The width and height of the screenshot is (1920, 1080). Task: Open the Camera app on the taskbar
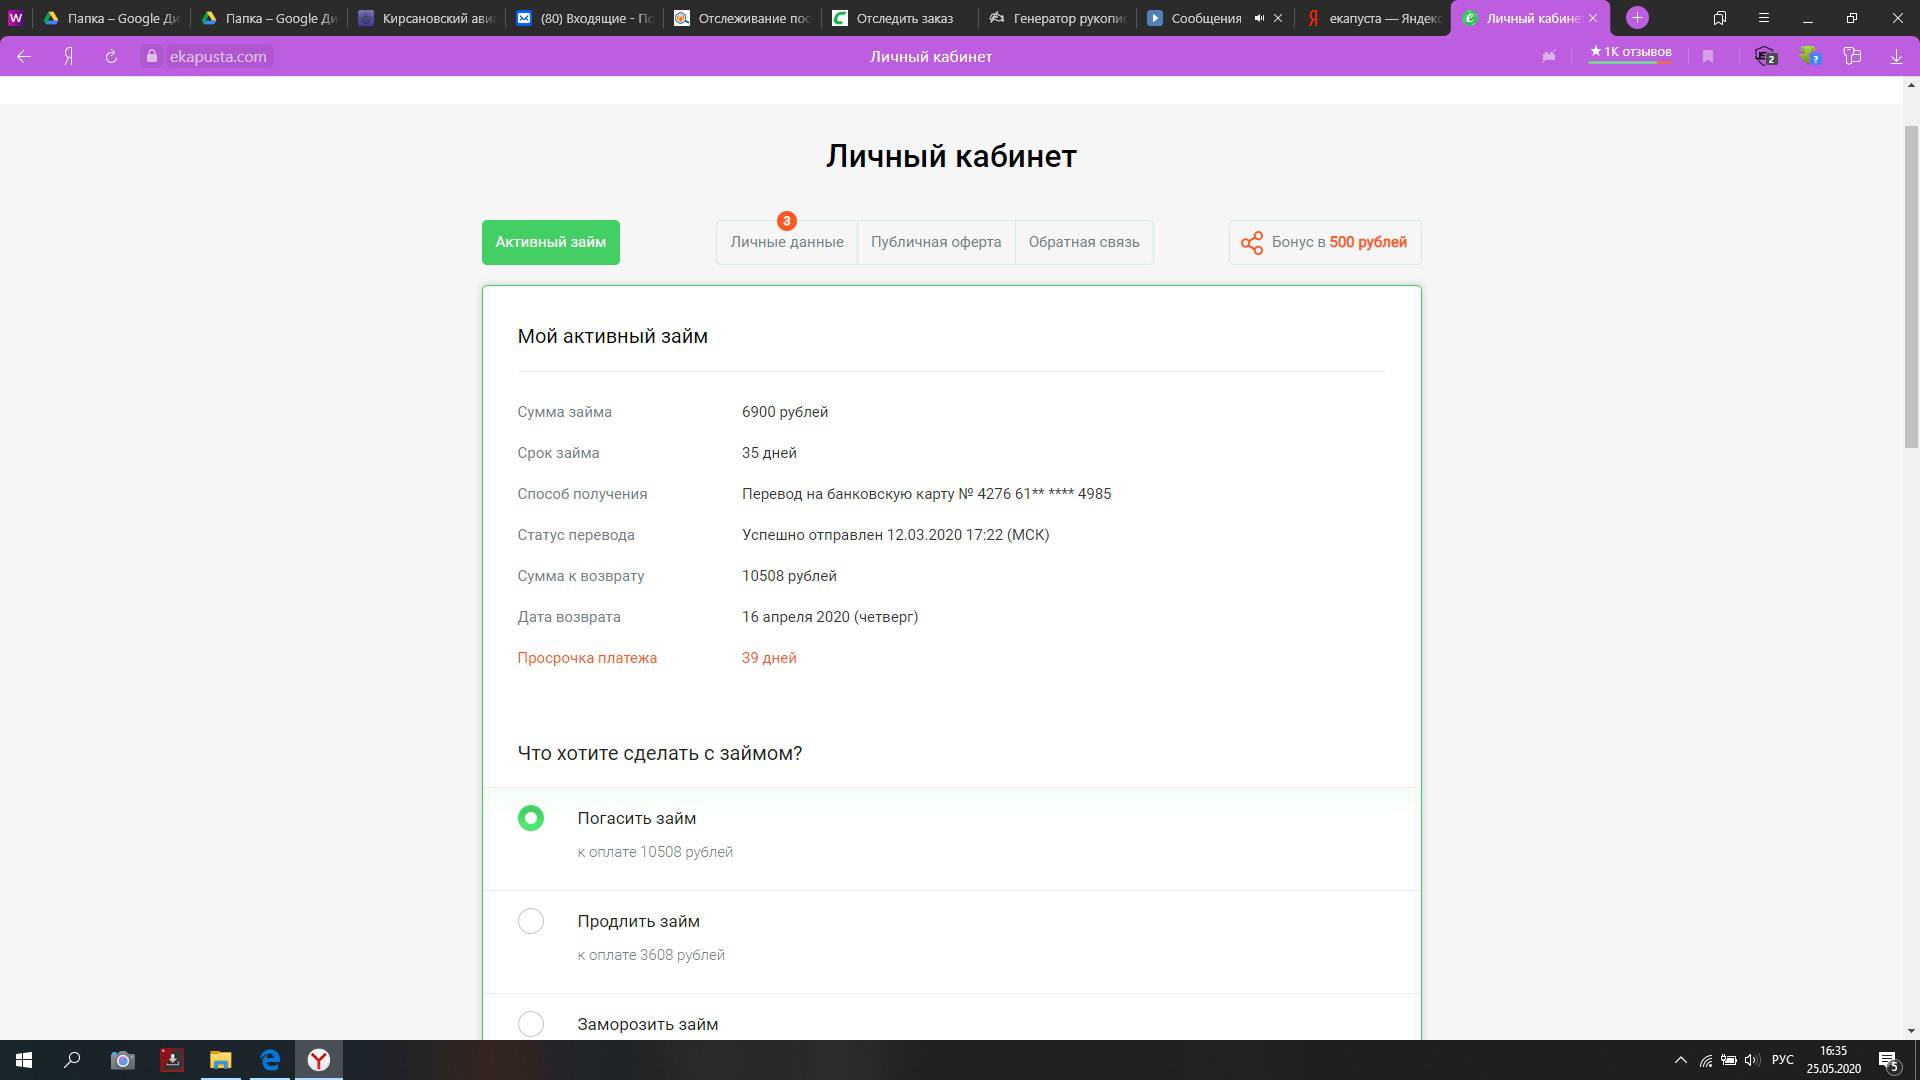point(122,1060)
